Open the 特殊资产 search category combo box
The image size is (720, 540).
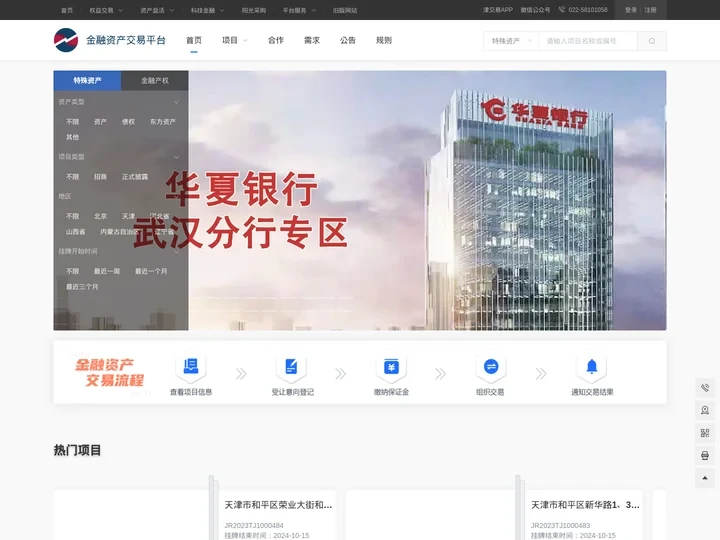coord(511,41)
